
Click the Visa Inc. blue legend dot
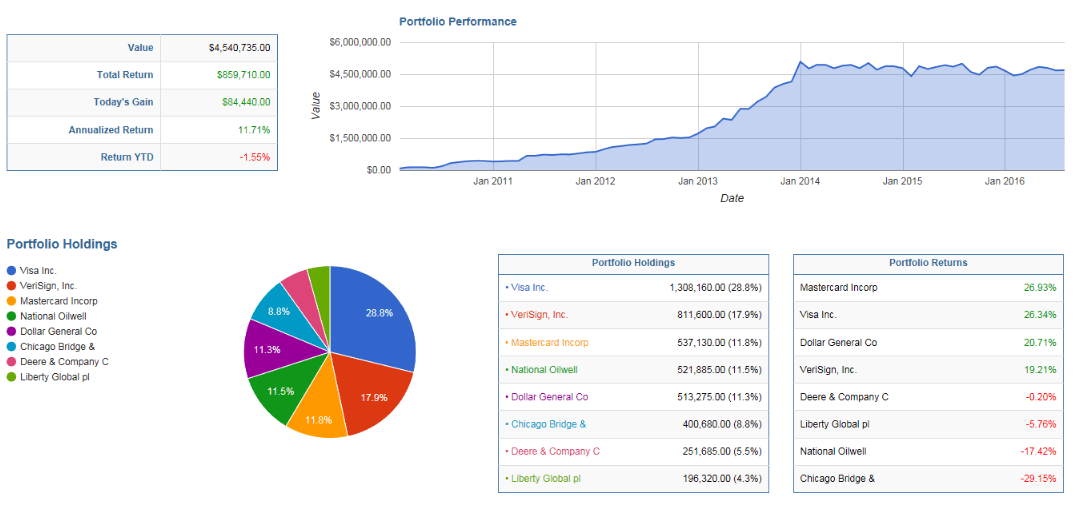click(12, 271)
